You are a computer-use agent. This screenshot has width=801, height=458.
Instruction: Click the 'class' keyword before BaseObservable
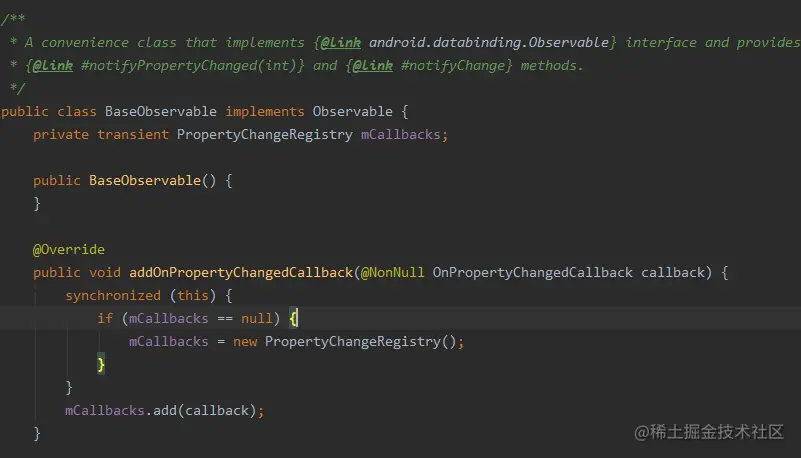click(x=77, y=111)
